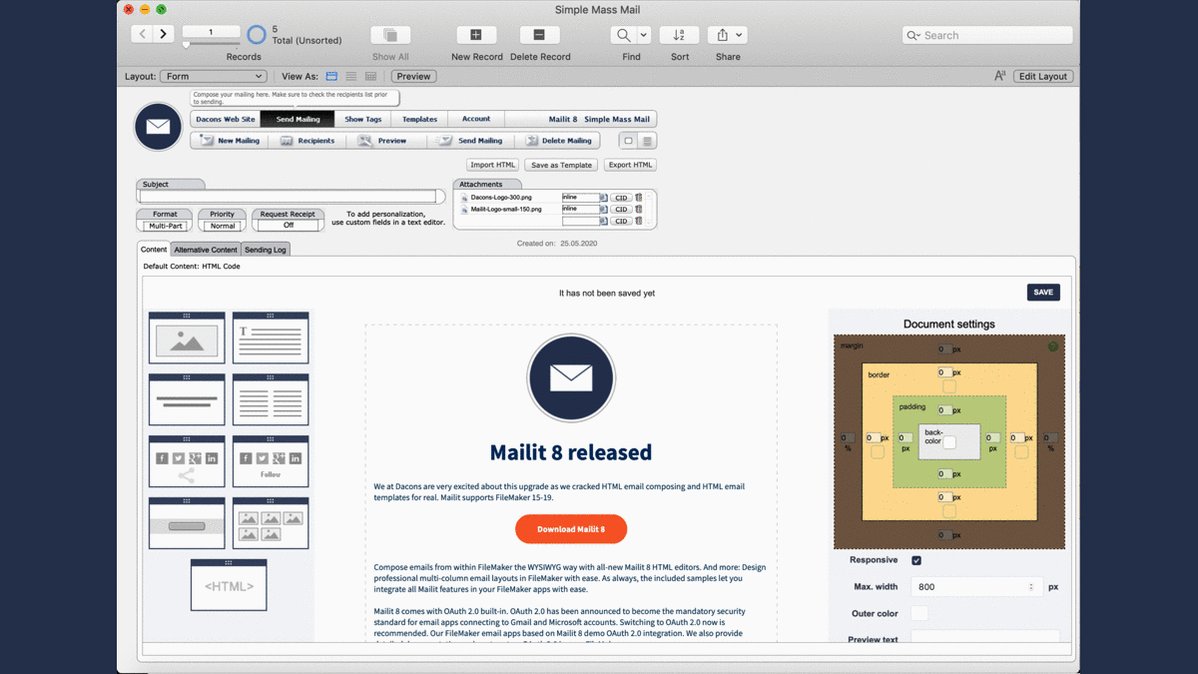Click the Sort icon in toolbar
The width and height of the screenshot is (1198, 674).
[678, 35]
